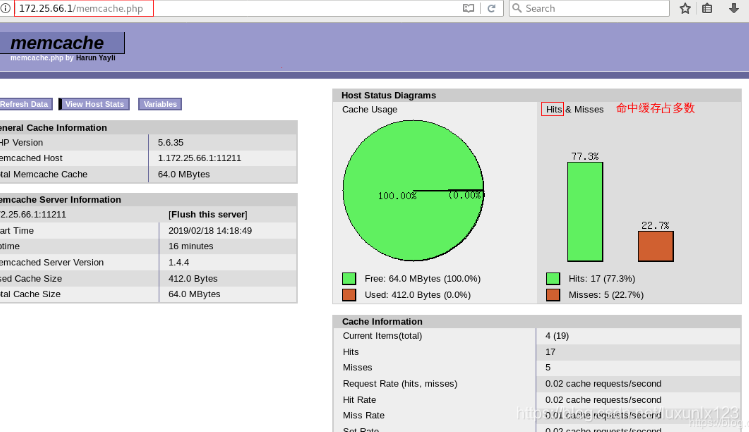Click the Cache Information heading

click(382, 322)
